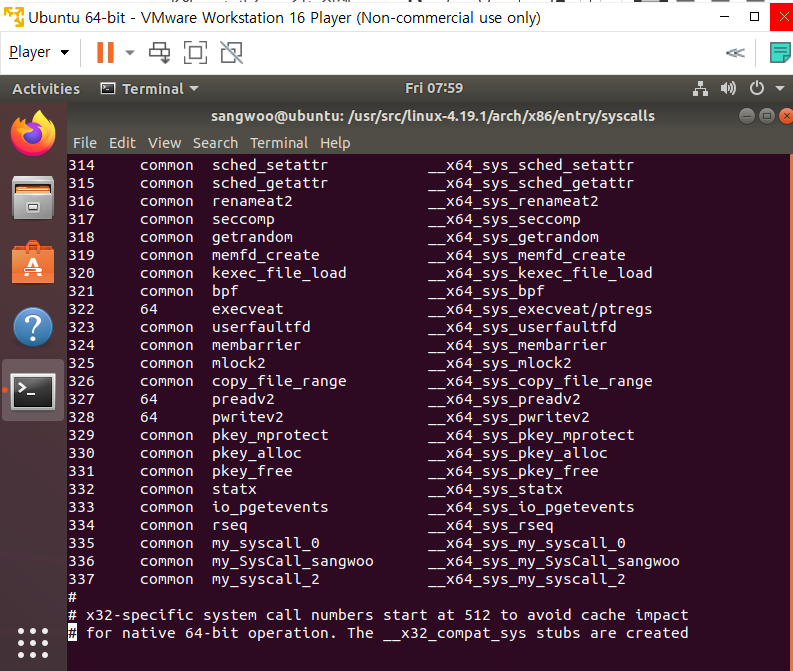Open the power options dropdown next to pause
Image resolution: width=793 pixels, height=671 pixels.
click(130, 52)
